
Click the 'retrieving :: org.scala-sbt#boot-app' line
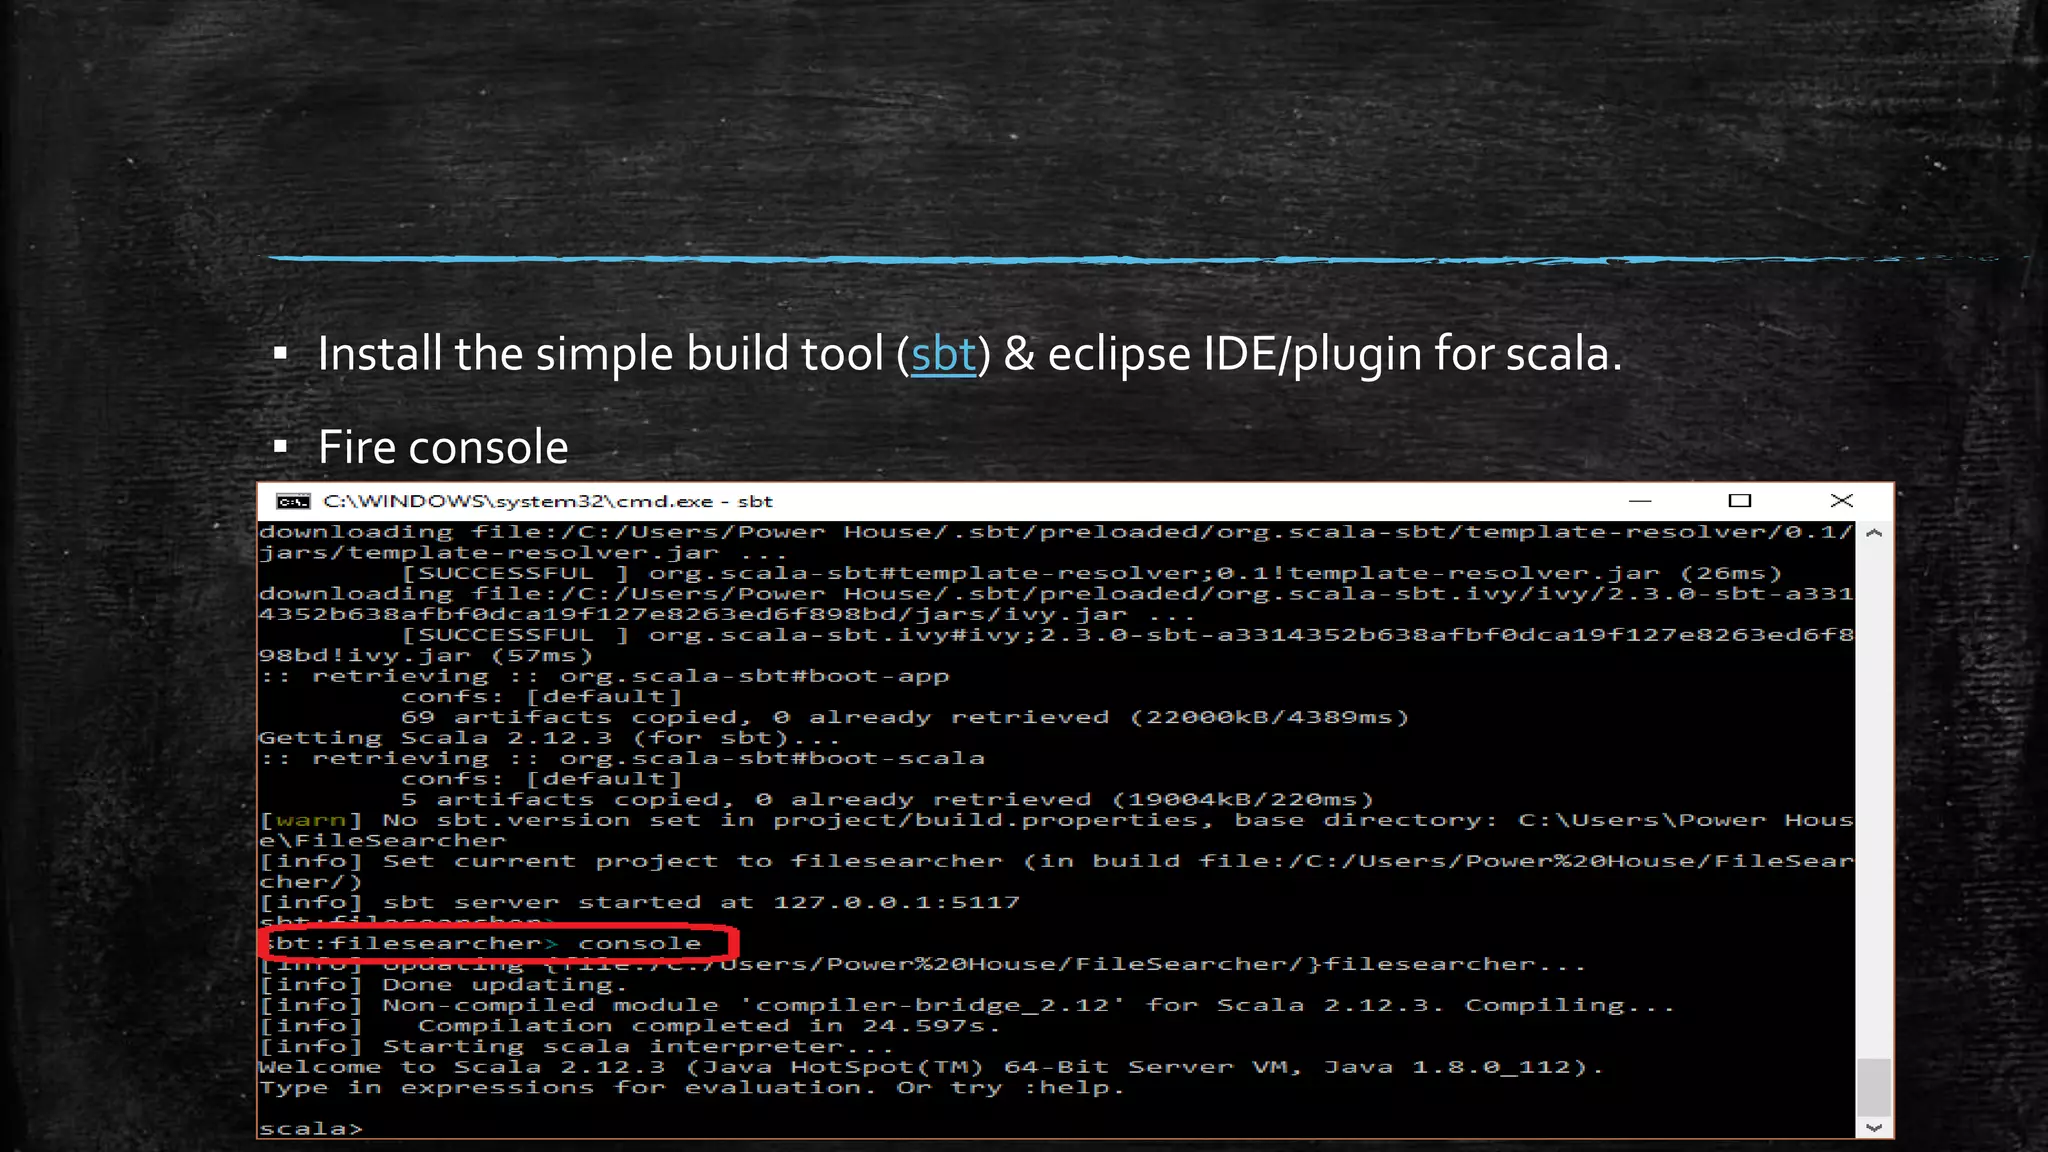[x=604, y=676]
